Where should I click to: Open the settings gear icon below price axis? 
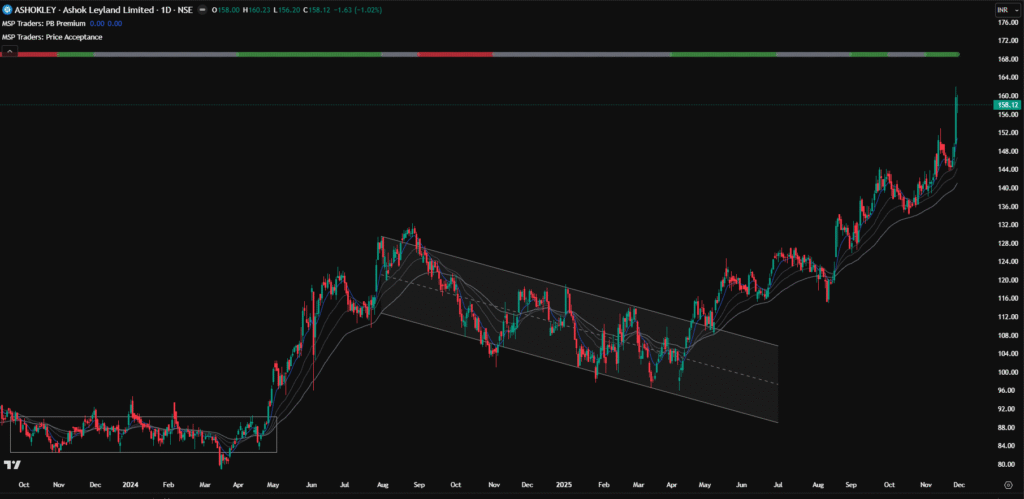(x=1007, y=484)
